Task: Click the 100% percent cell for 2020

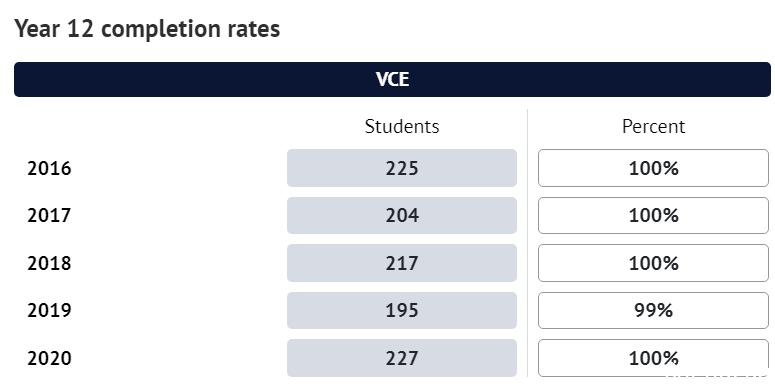Action: tap(653, 358)
